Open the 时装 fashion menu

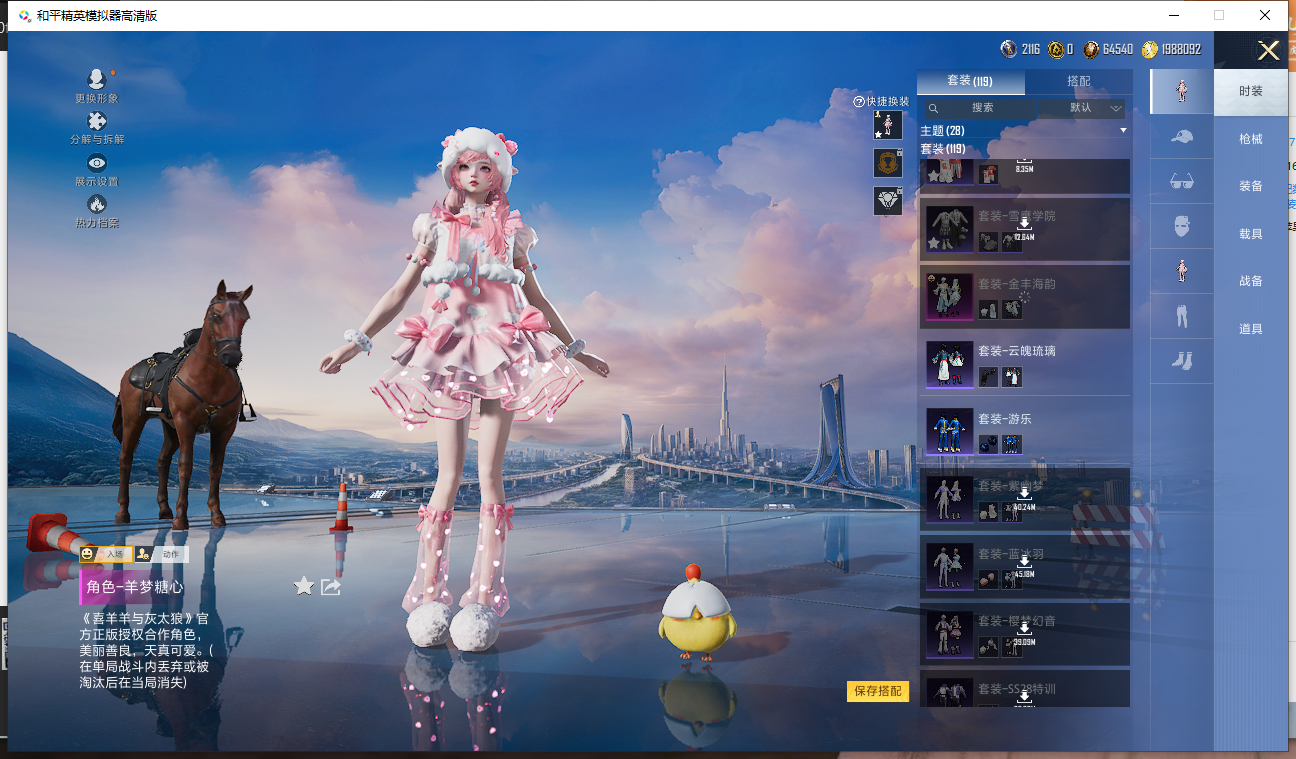point(1251,91)
